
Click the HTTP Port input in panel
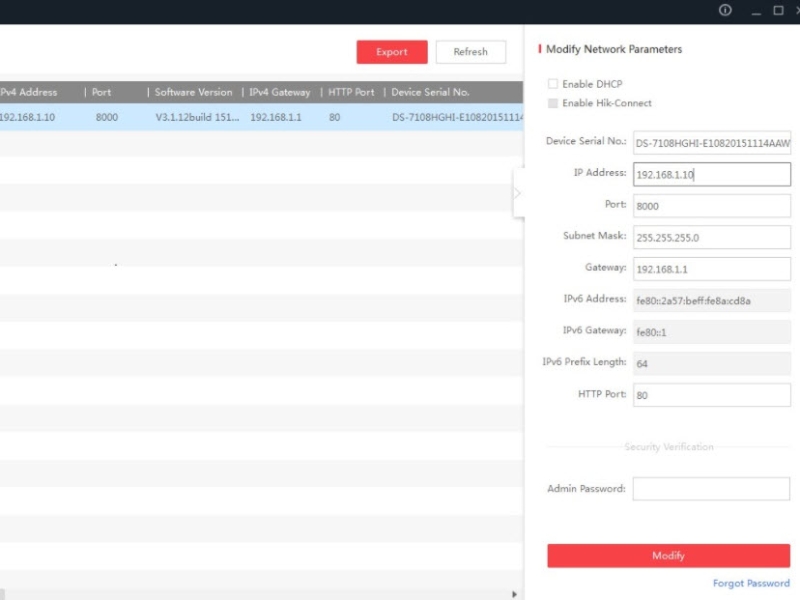(x=711, y=395)
